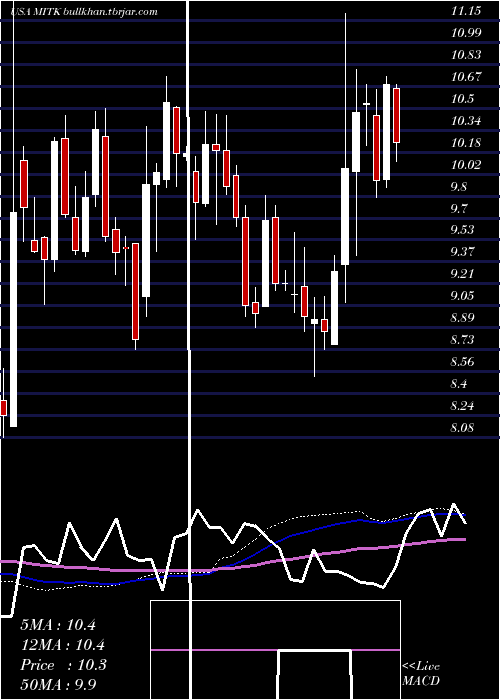Select the 10.34 price axis label
500x700 pixels.
point(466,121)
